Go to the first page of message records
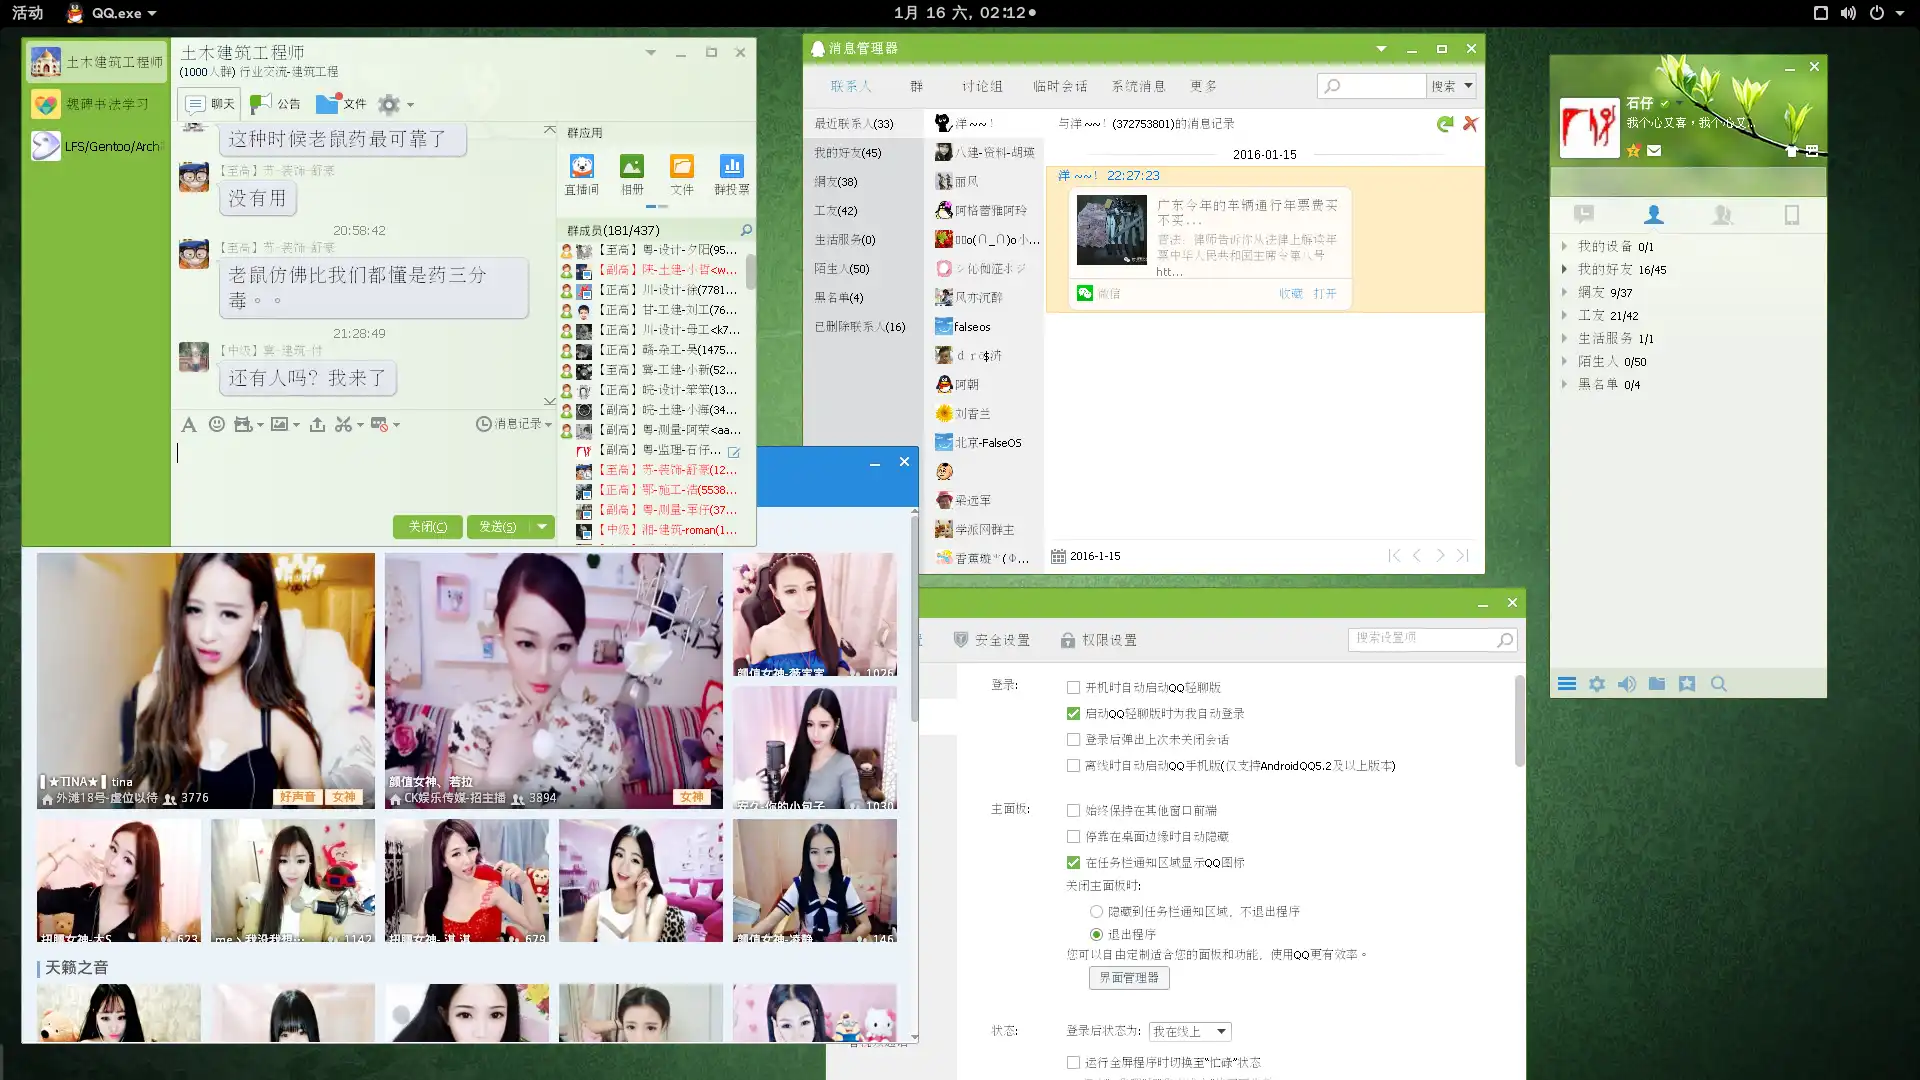 1394,556
